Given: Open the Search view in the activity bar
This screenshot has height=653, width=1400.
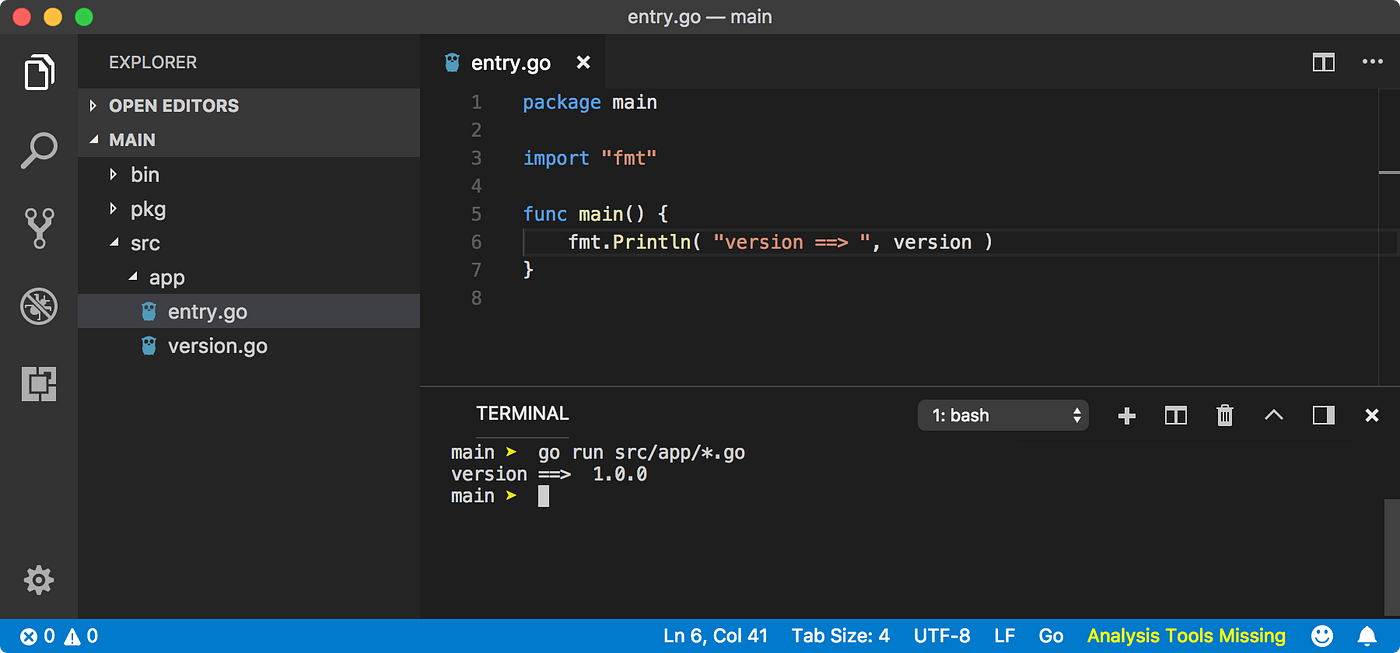Looking at the screenshot, I should [38, 150].
